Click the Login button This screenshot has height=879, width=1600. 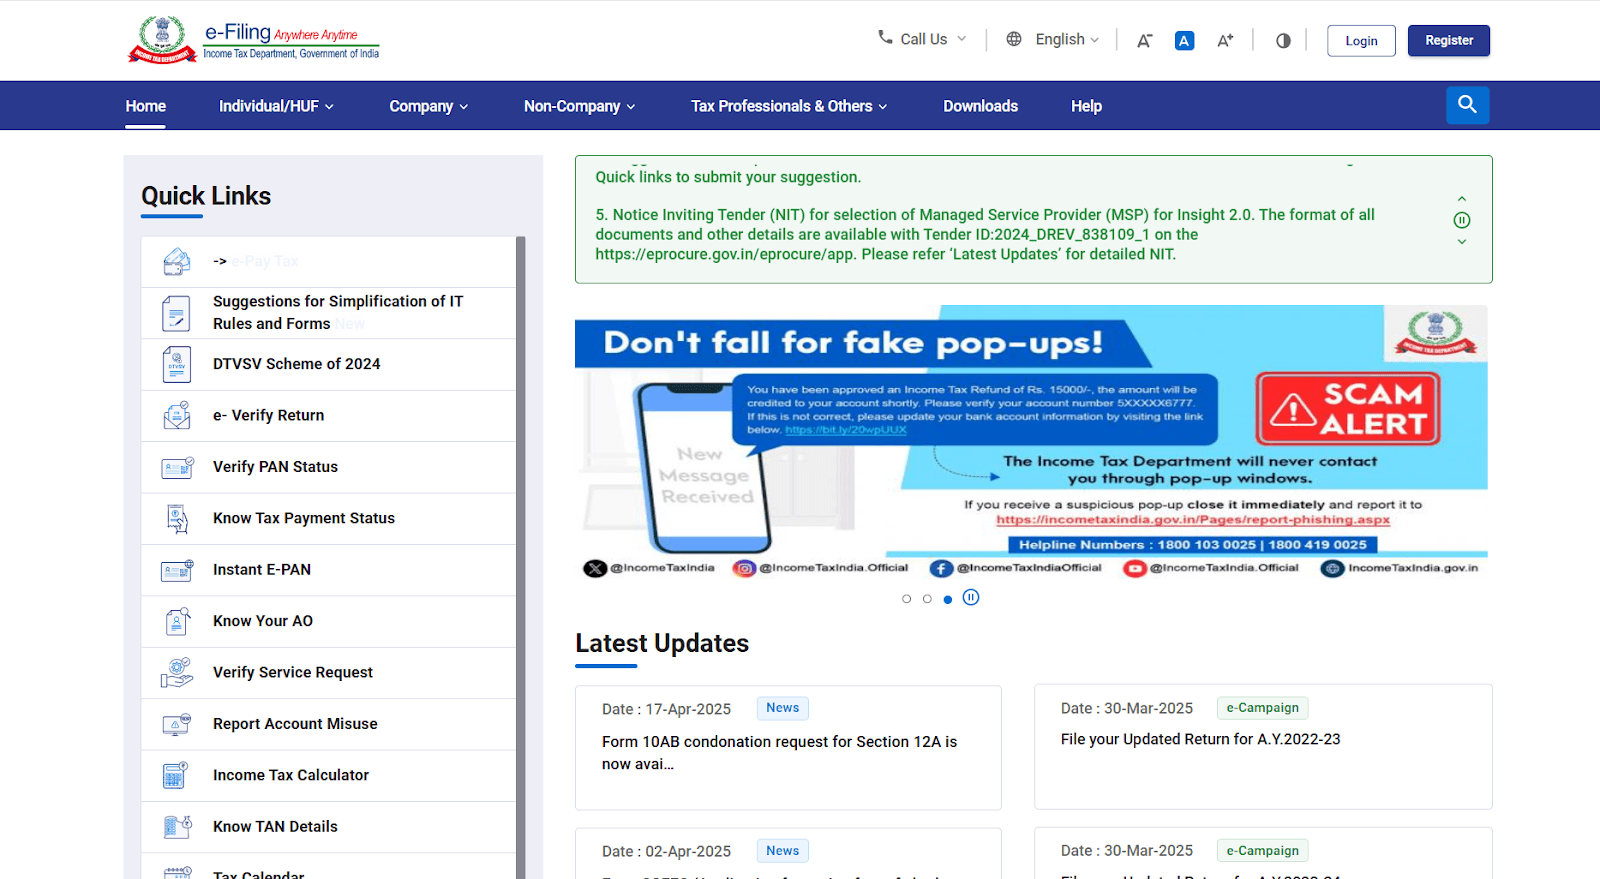1361,41
